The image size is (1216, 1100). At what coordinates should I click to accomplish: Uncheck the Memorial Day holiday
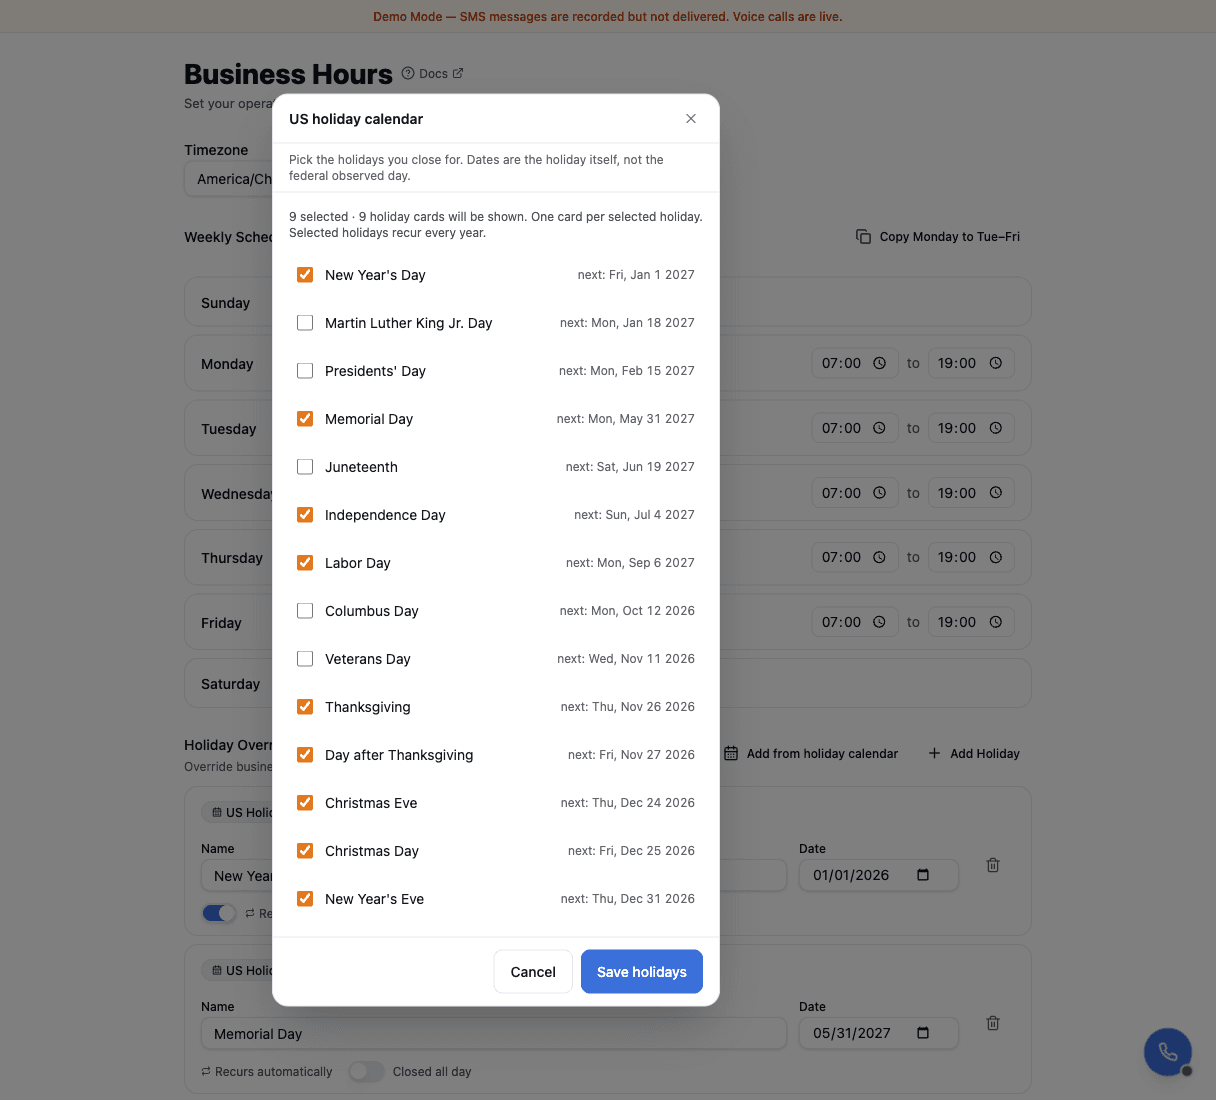305,419
